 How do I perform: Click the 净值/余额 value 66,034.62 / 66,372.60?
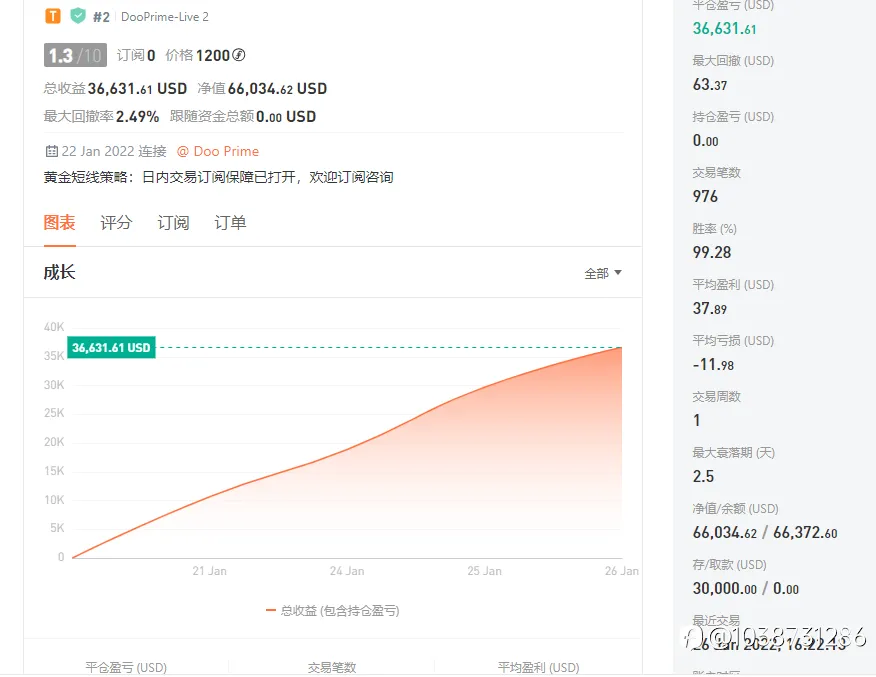click(765, 533)
